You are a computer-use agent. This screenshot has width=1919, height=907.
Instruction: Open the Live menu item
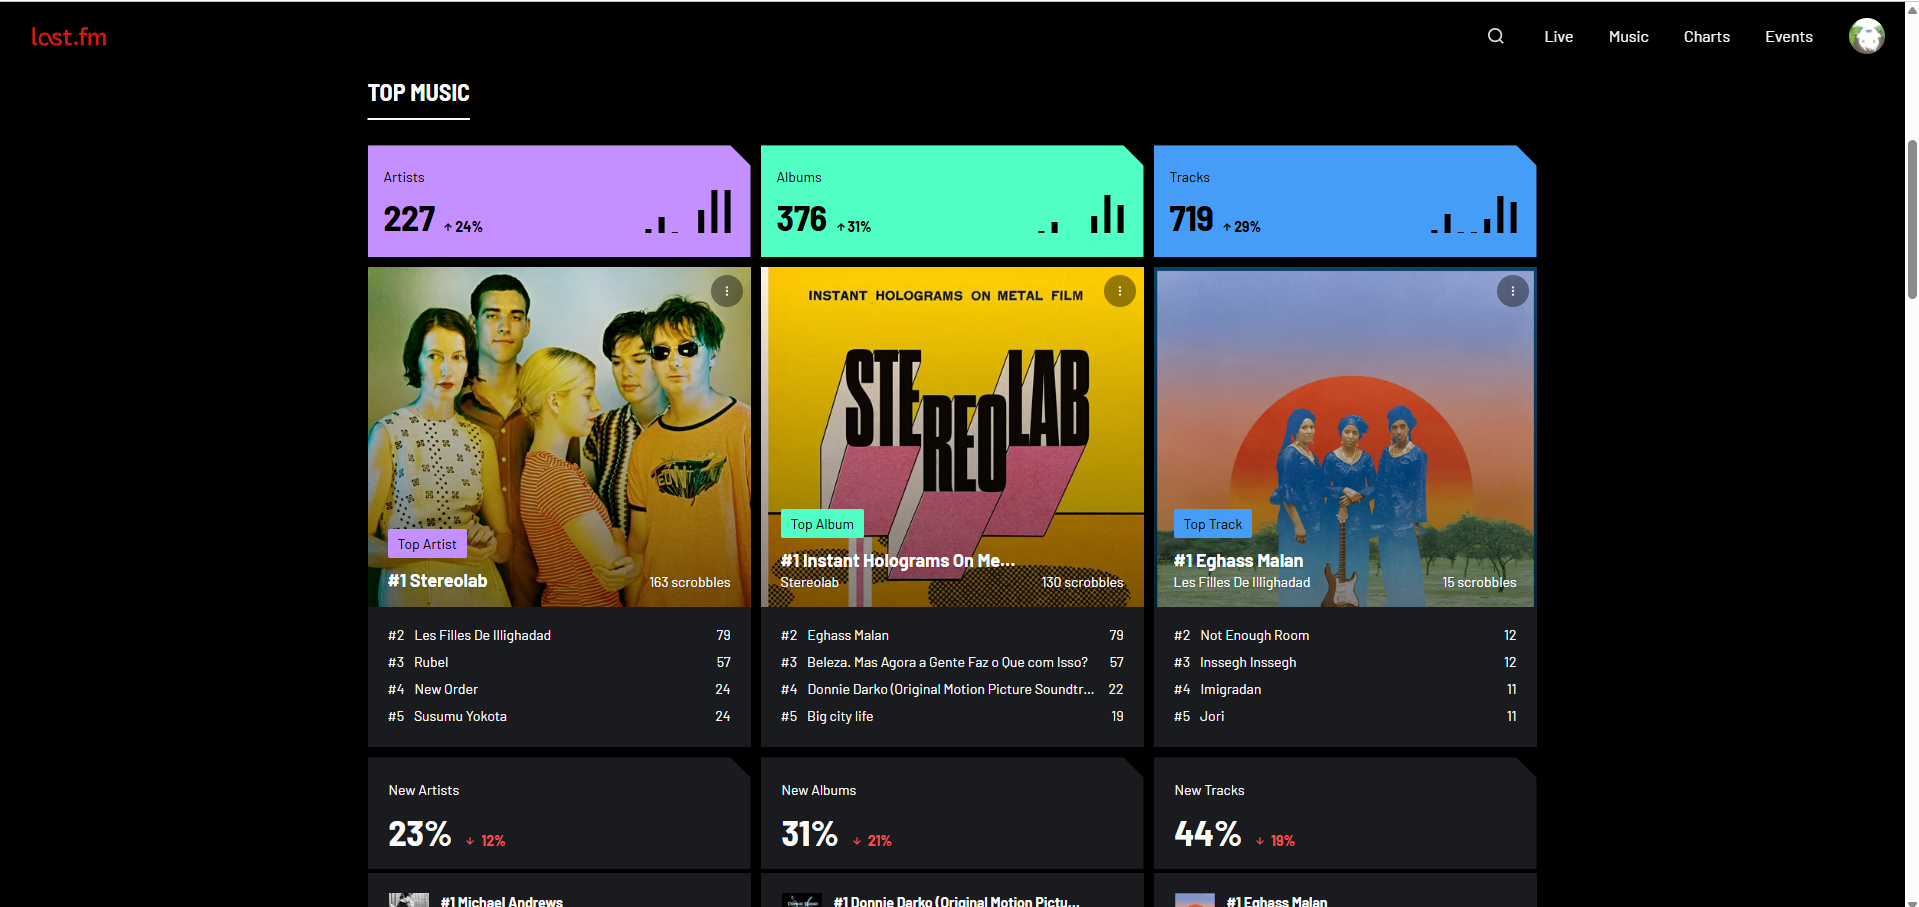(x=1558, y=37)
